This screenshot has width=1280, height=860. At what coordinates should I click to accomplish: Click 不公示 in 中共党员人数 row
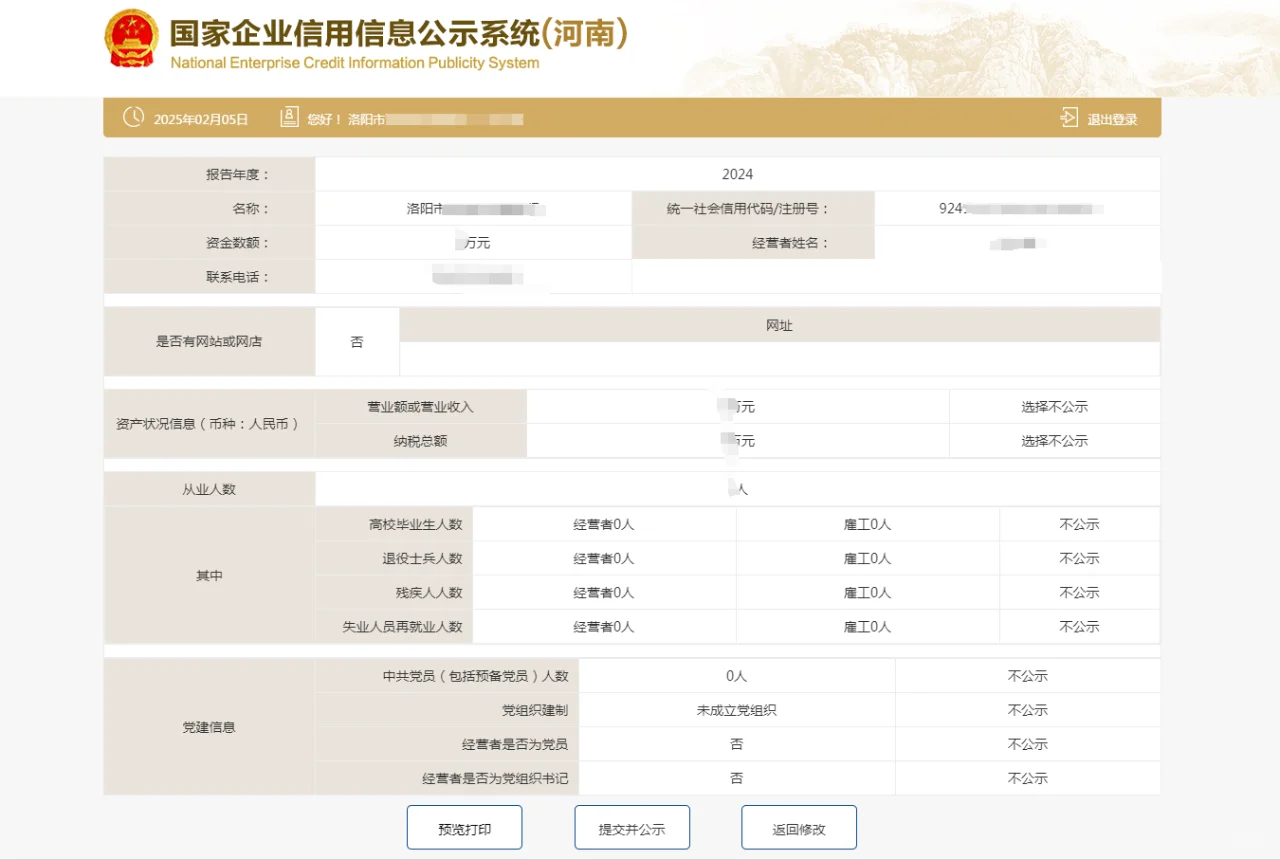pyautogui.click(x=1027, y=676)
